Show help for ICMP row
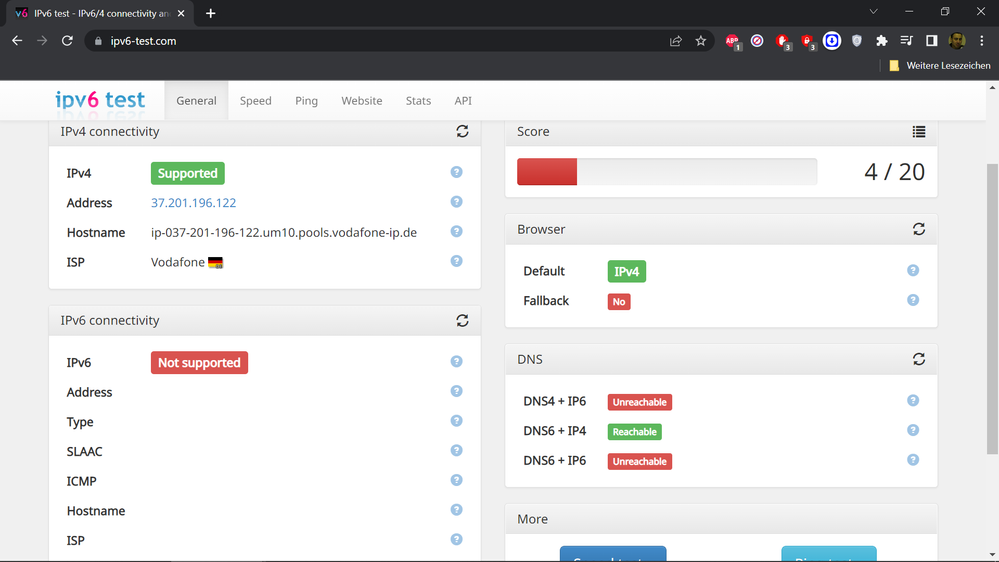999x562 pixels. [456, 480]
